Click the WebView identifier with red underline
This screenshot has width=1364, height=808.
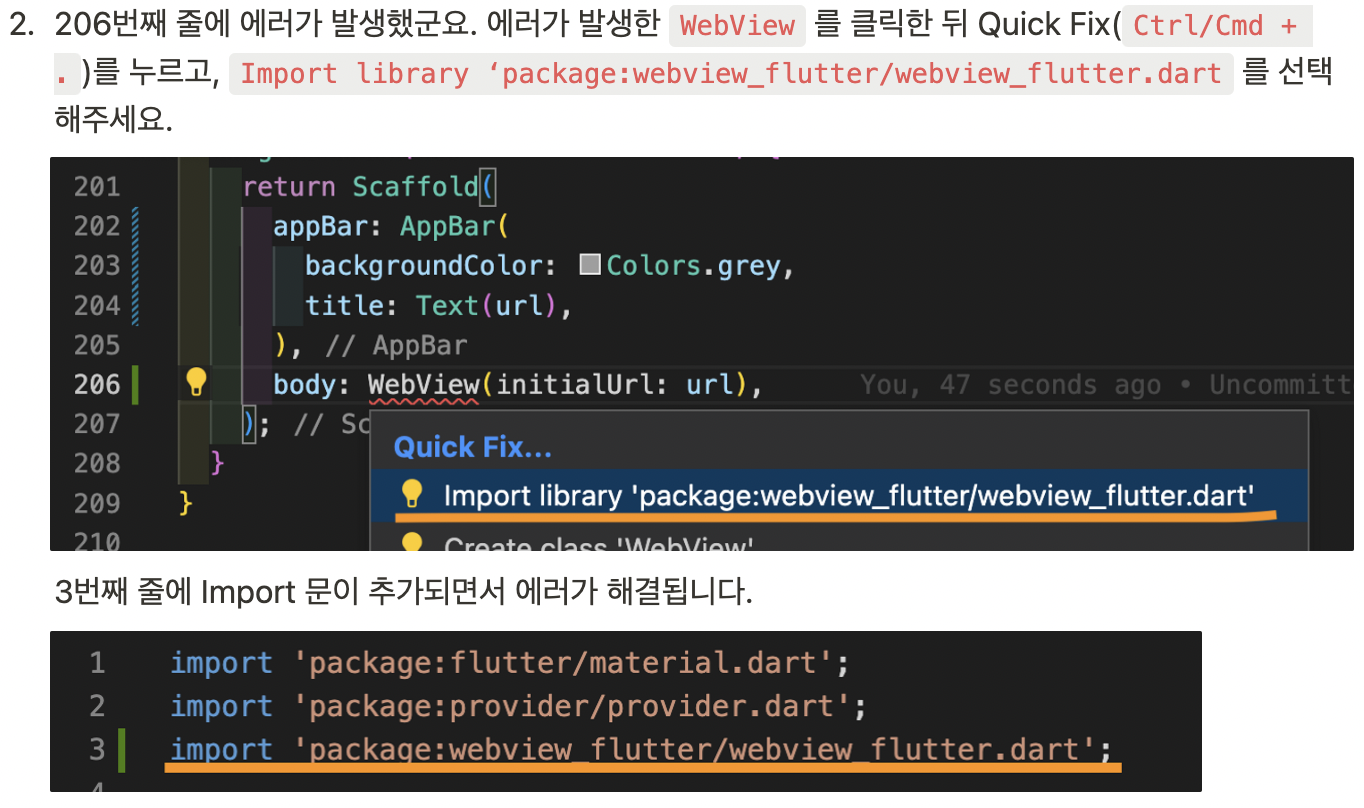click(x=424, y=384)
